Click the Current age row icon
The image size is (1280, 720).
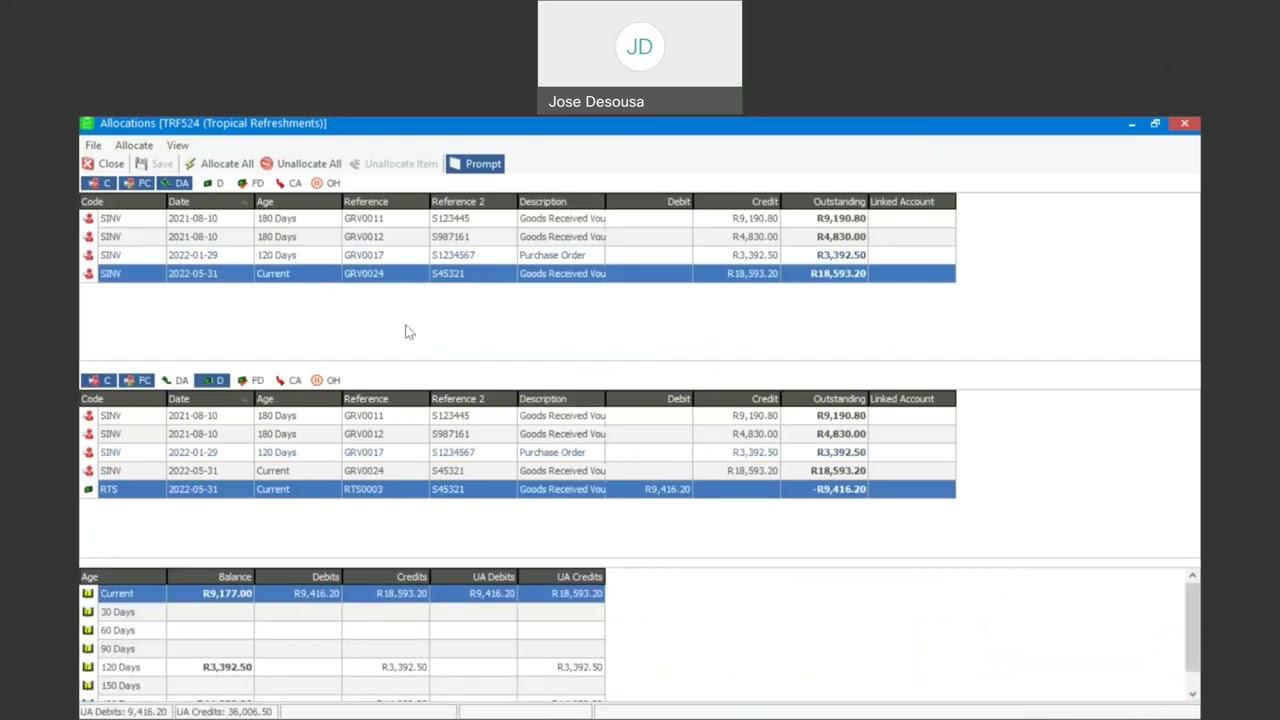click(88, 593)
